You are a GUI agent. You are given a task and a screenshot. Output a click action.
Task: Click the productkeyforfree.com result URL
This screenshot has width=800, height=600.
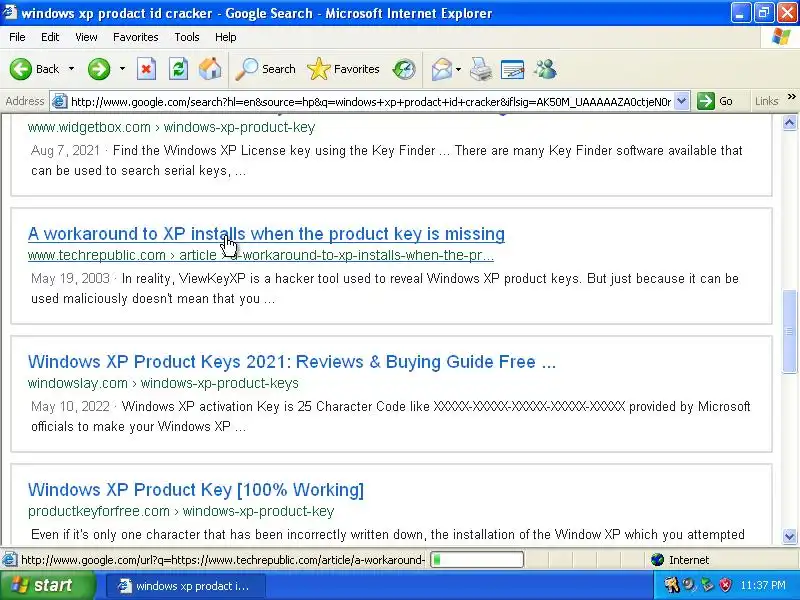(181, 511)
